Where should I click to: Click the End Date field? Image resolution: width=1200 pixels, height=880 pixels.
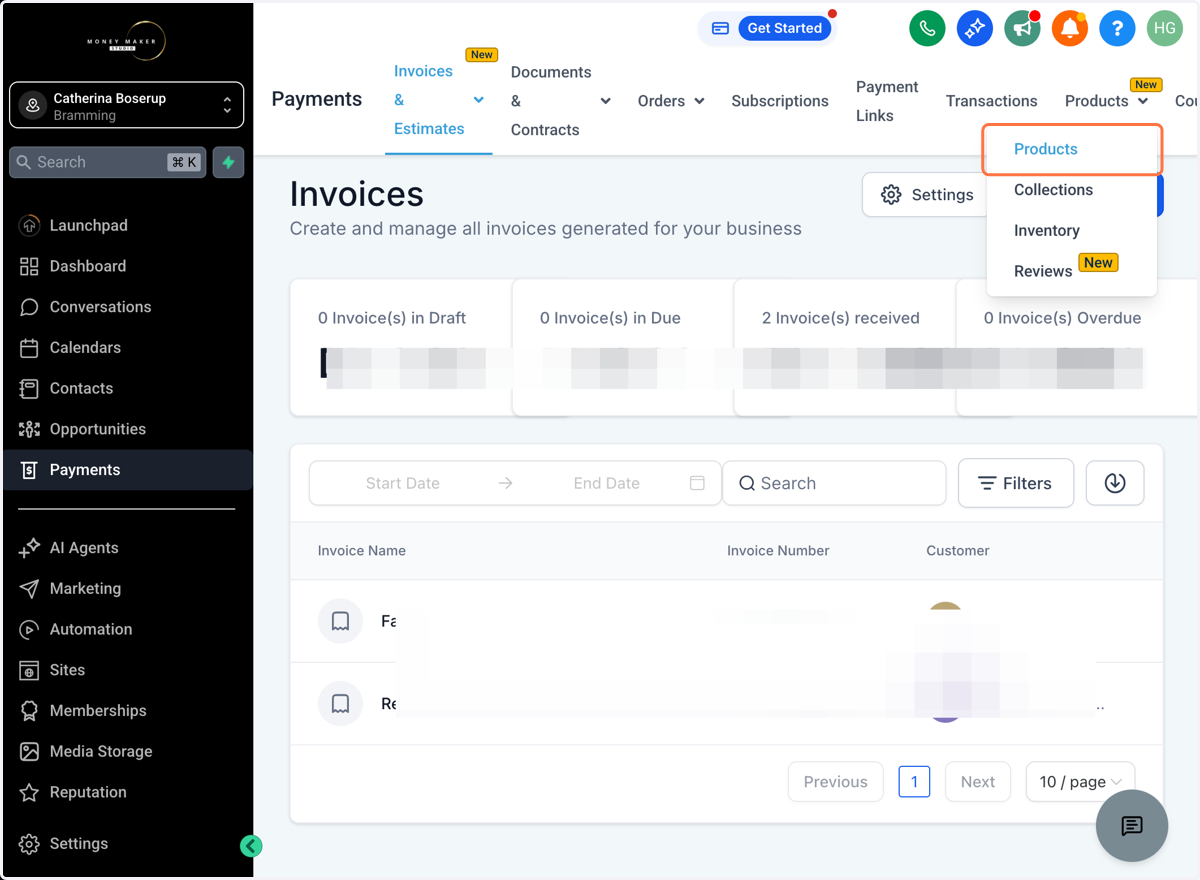606,483
